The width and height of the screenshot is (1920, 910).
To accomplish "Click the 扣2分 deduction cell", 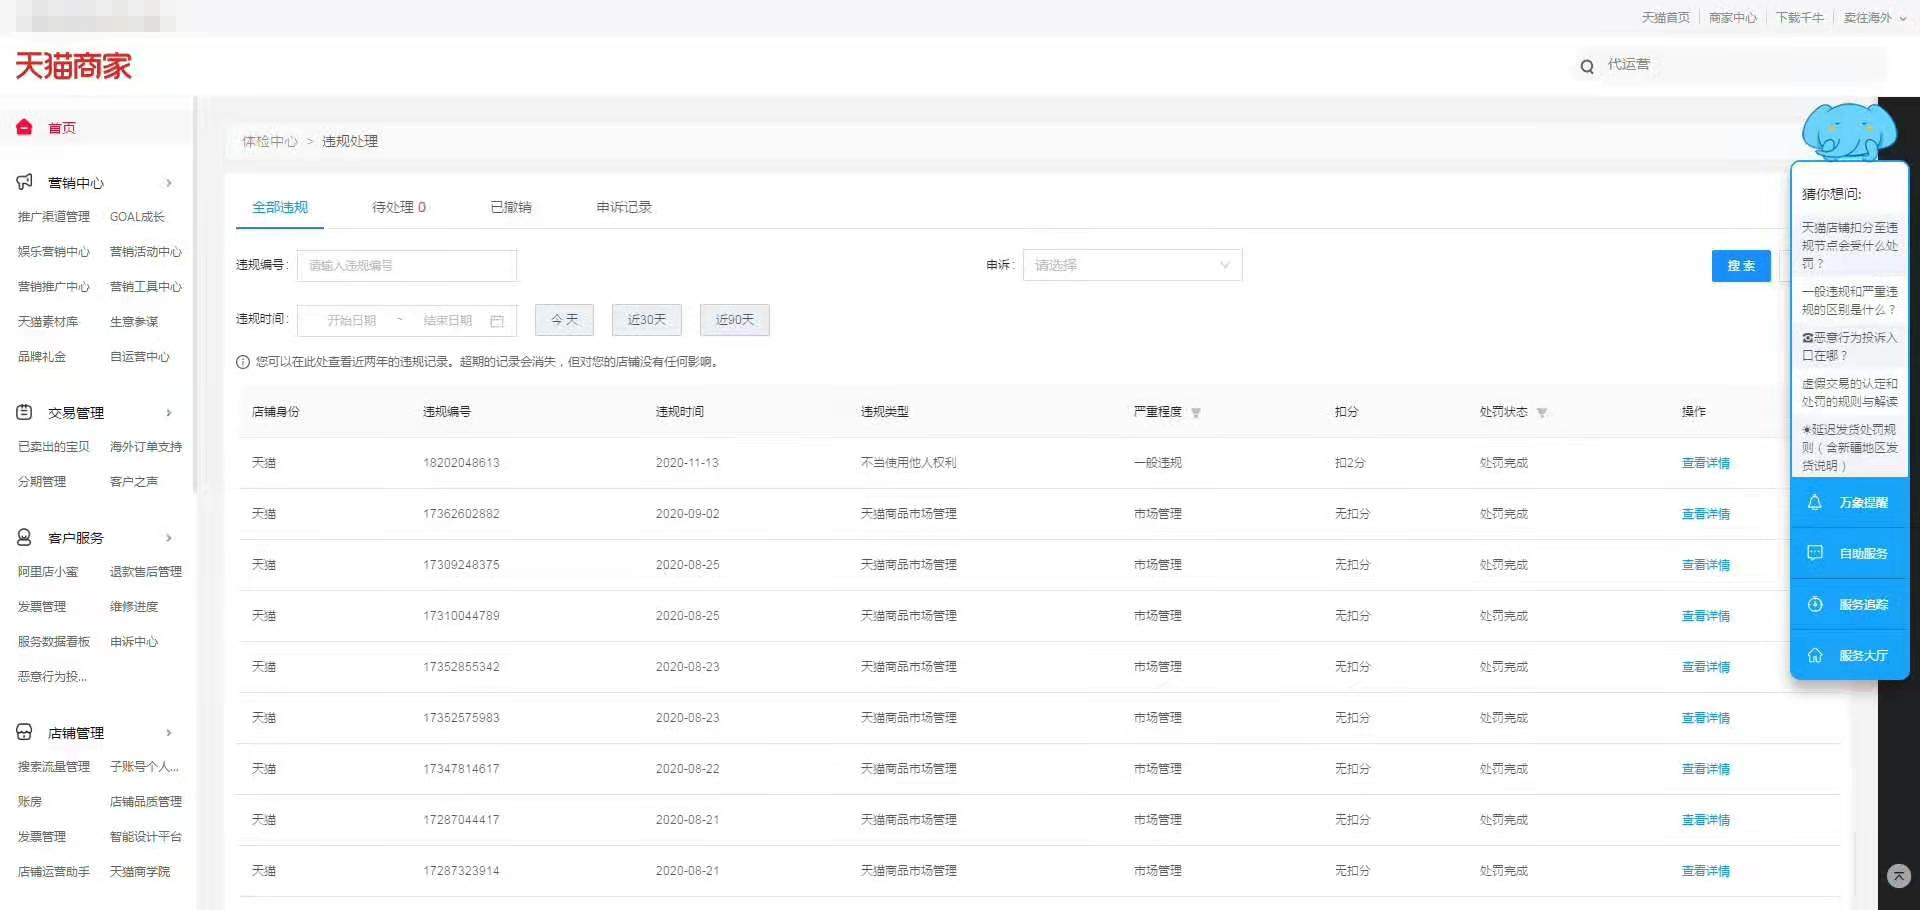I will (1350, 463).
